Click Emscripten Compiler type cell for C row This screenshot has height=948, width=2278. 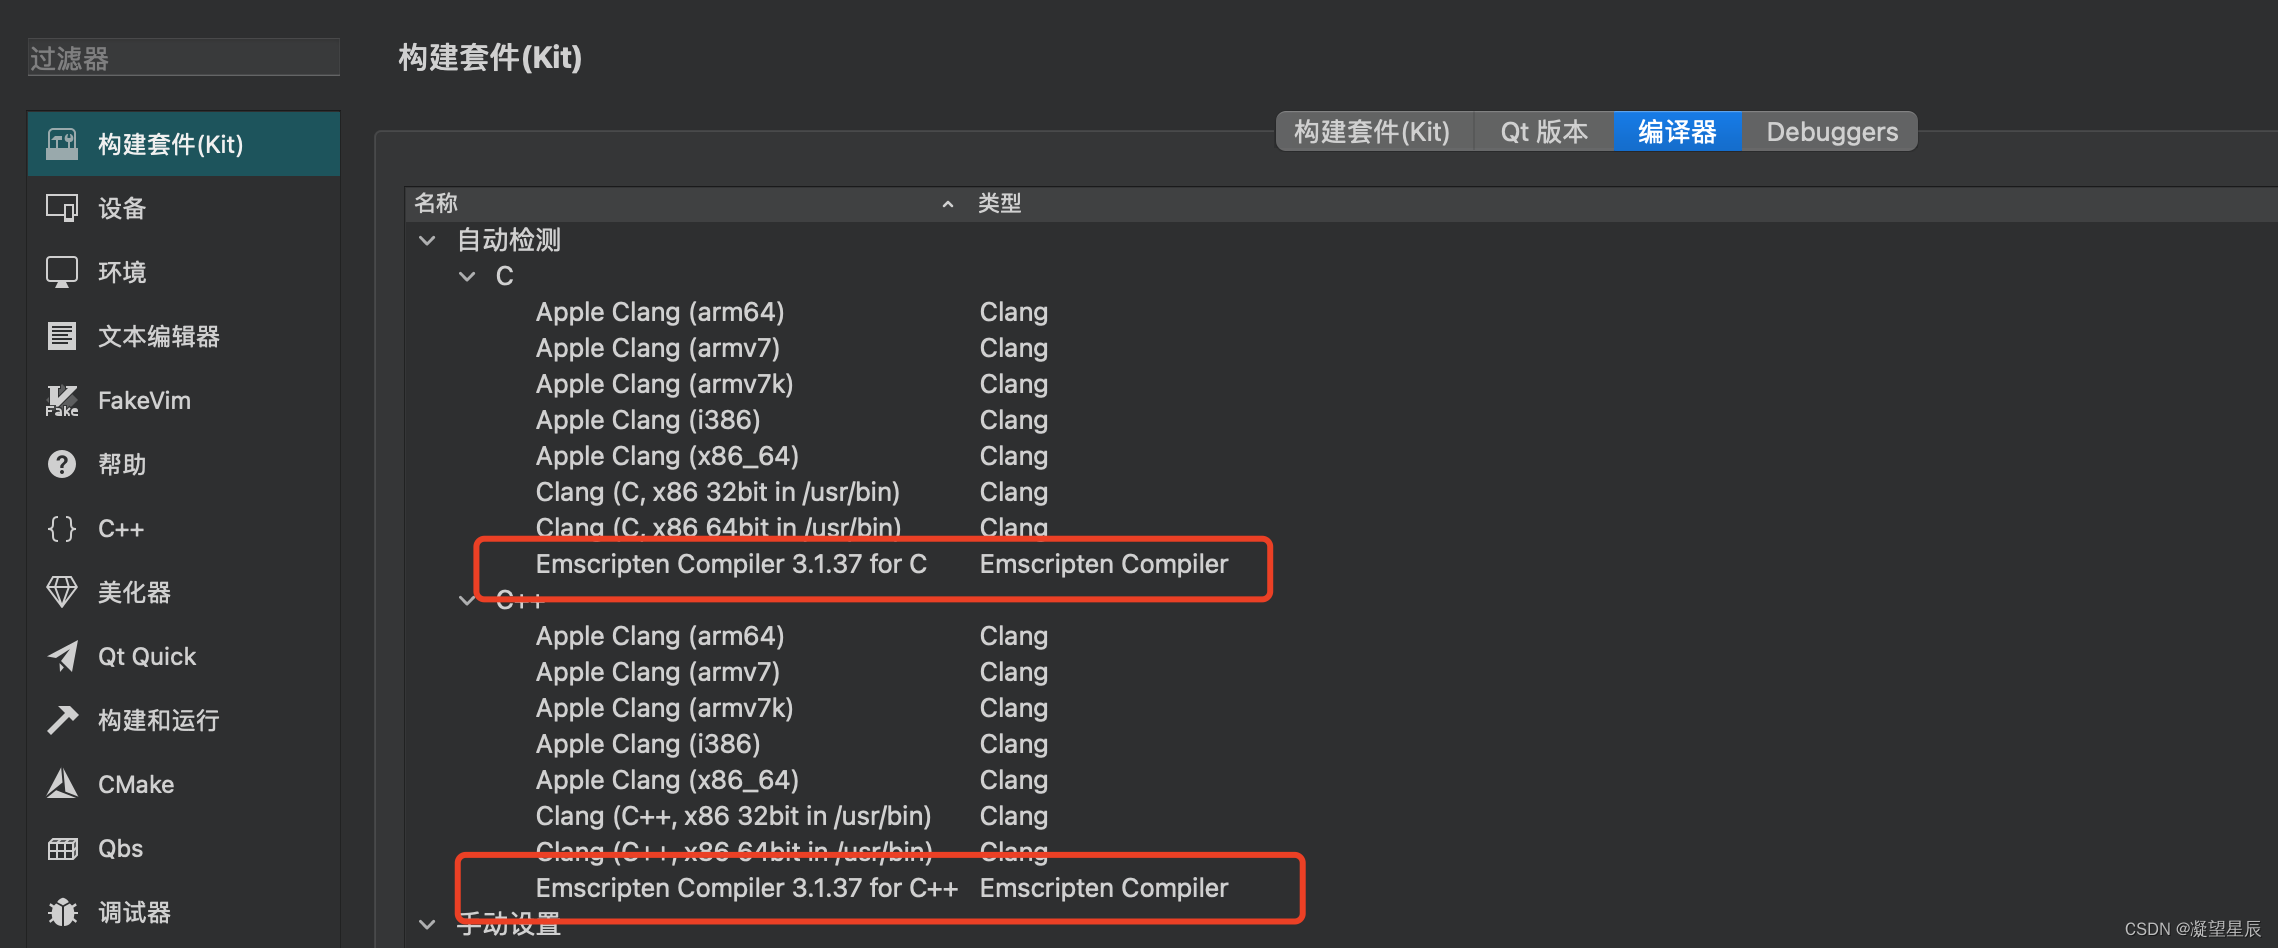(x=1104, y=564)
